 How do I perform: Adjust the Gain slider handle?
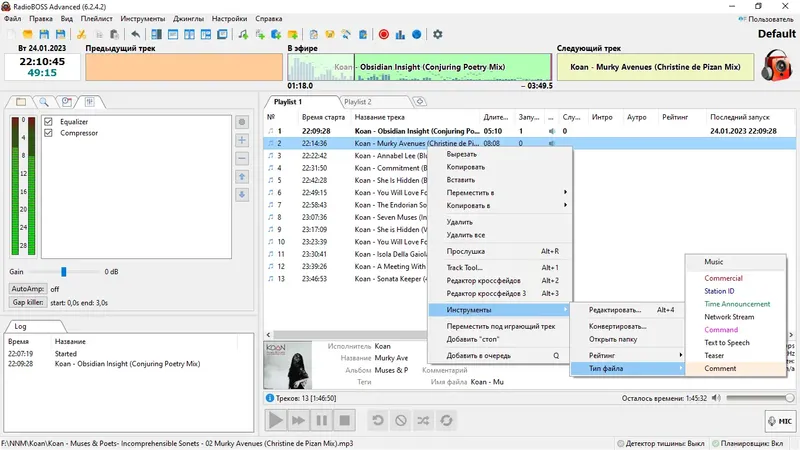pyautogui.click(x=64, y=271)
